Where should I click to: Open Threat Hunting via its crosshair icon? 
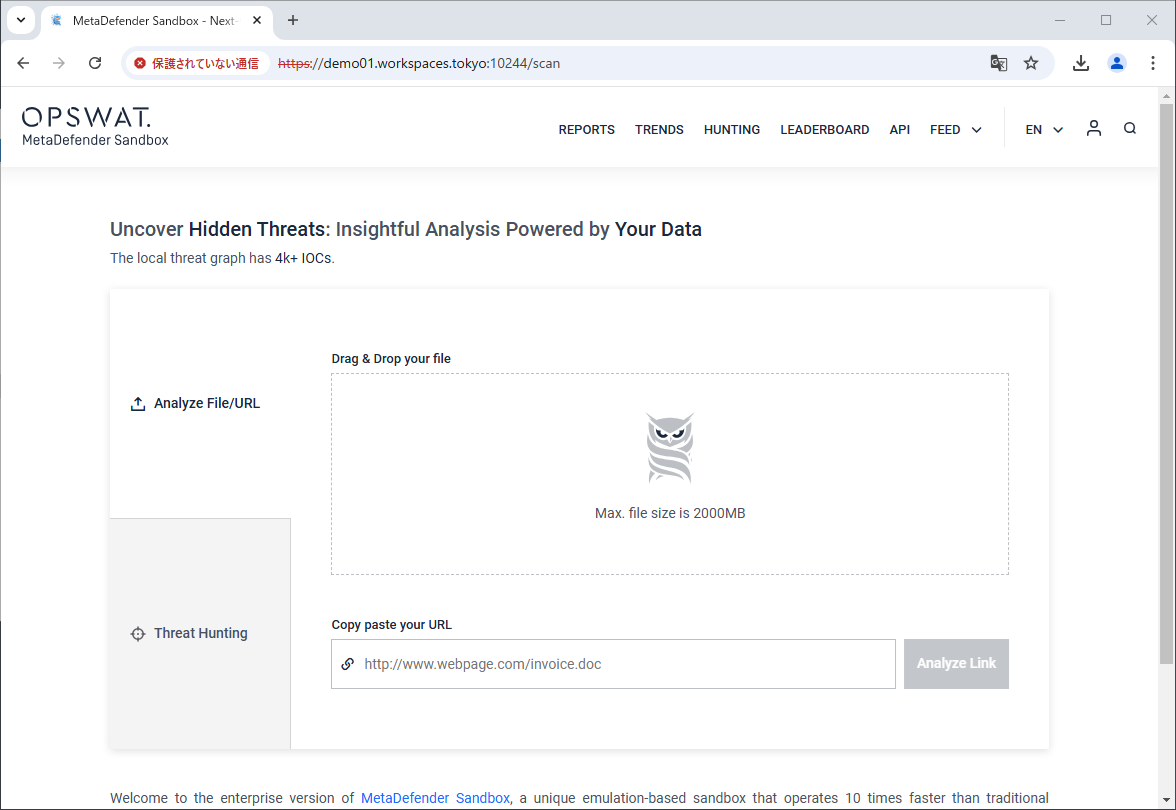[x=137, y=633]
